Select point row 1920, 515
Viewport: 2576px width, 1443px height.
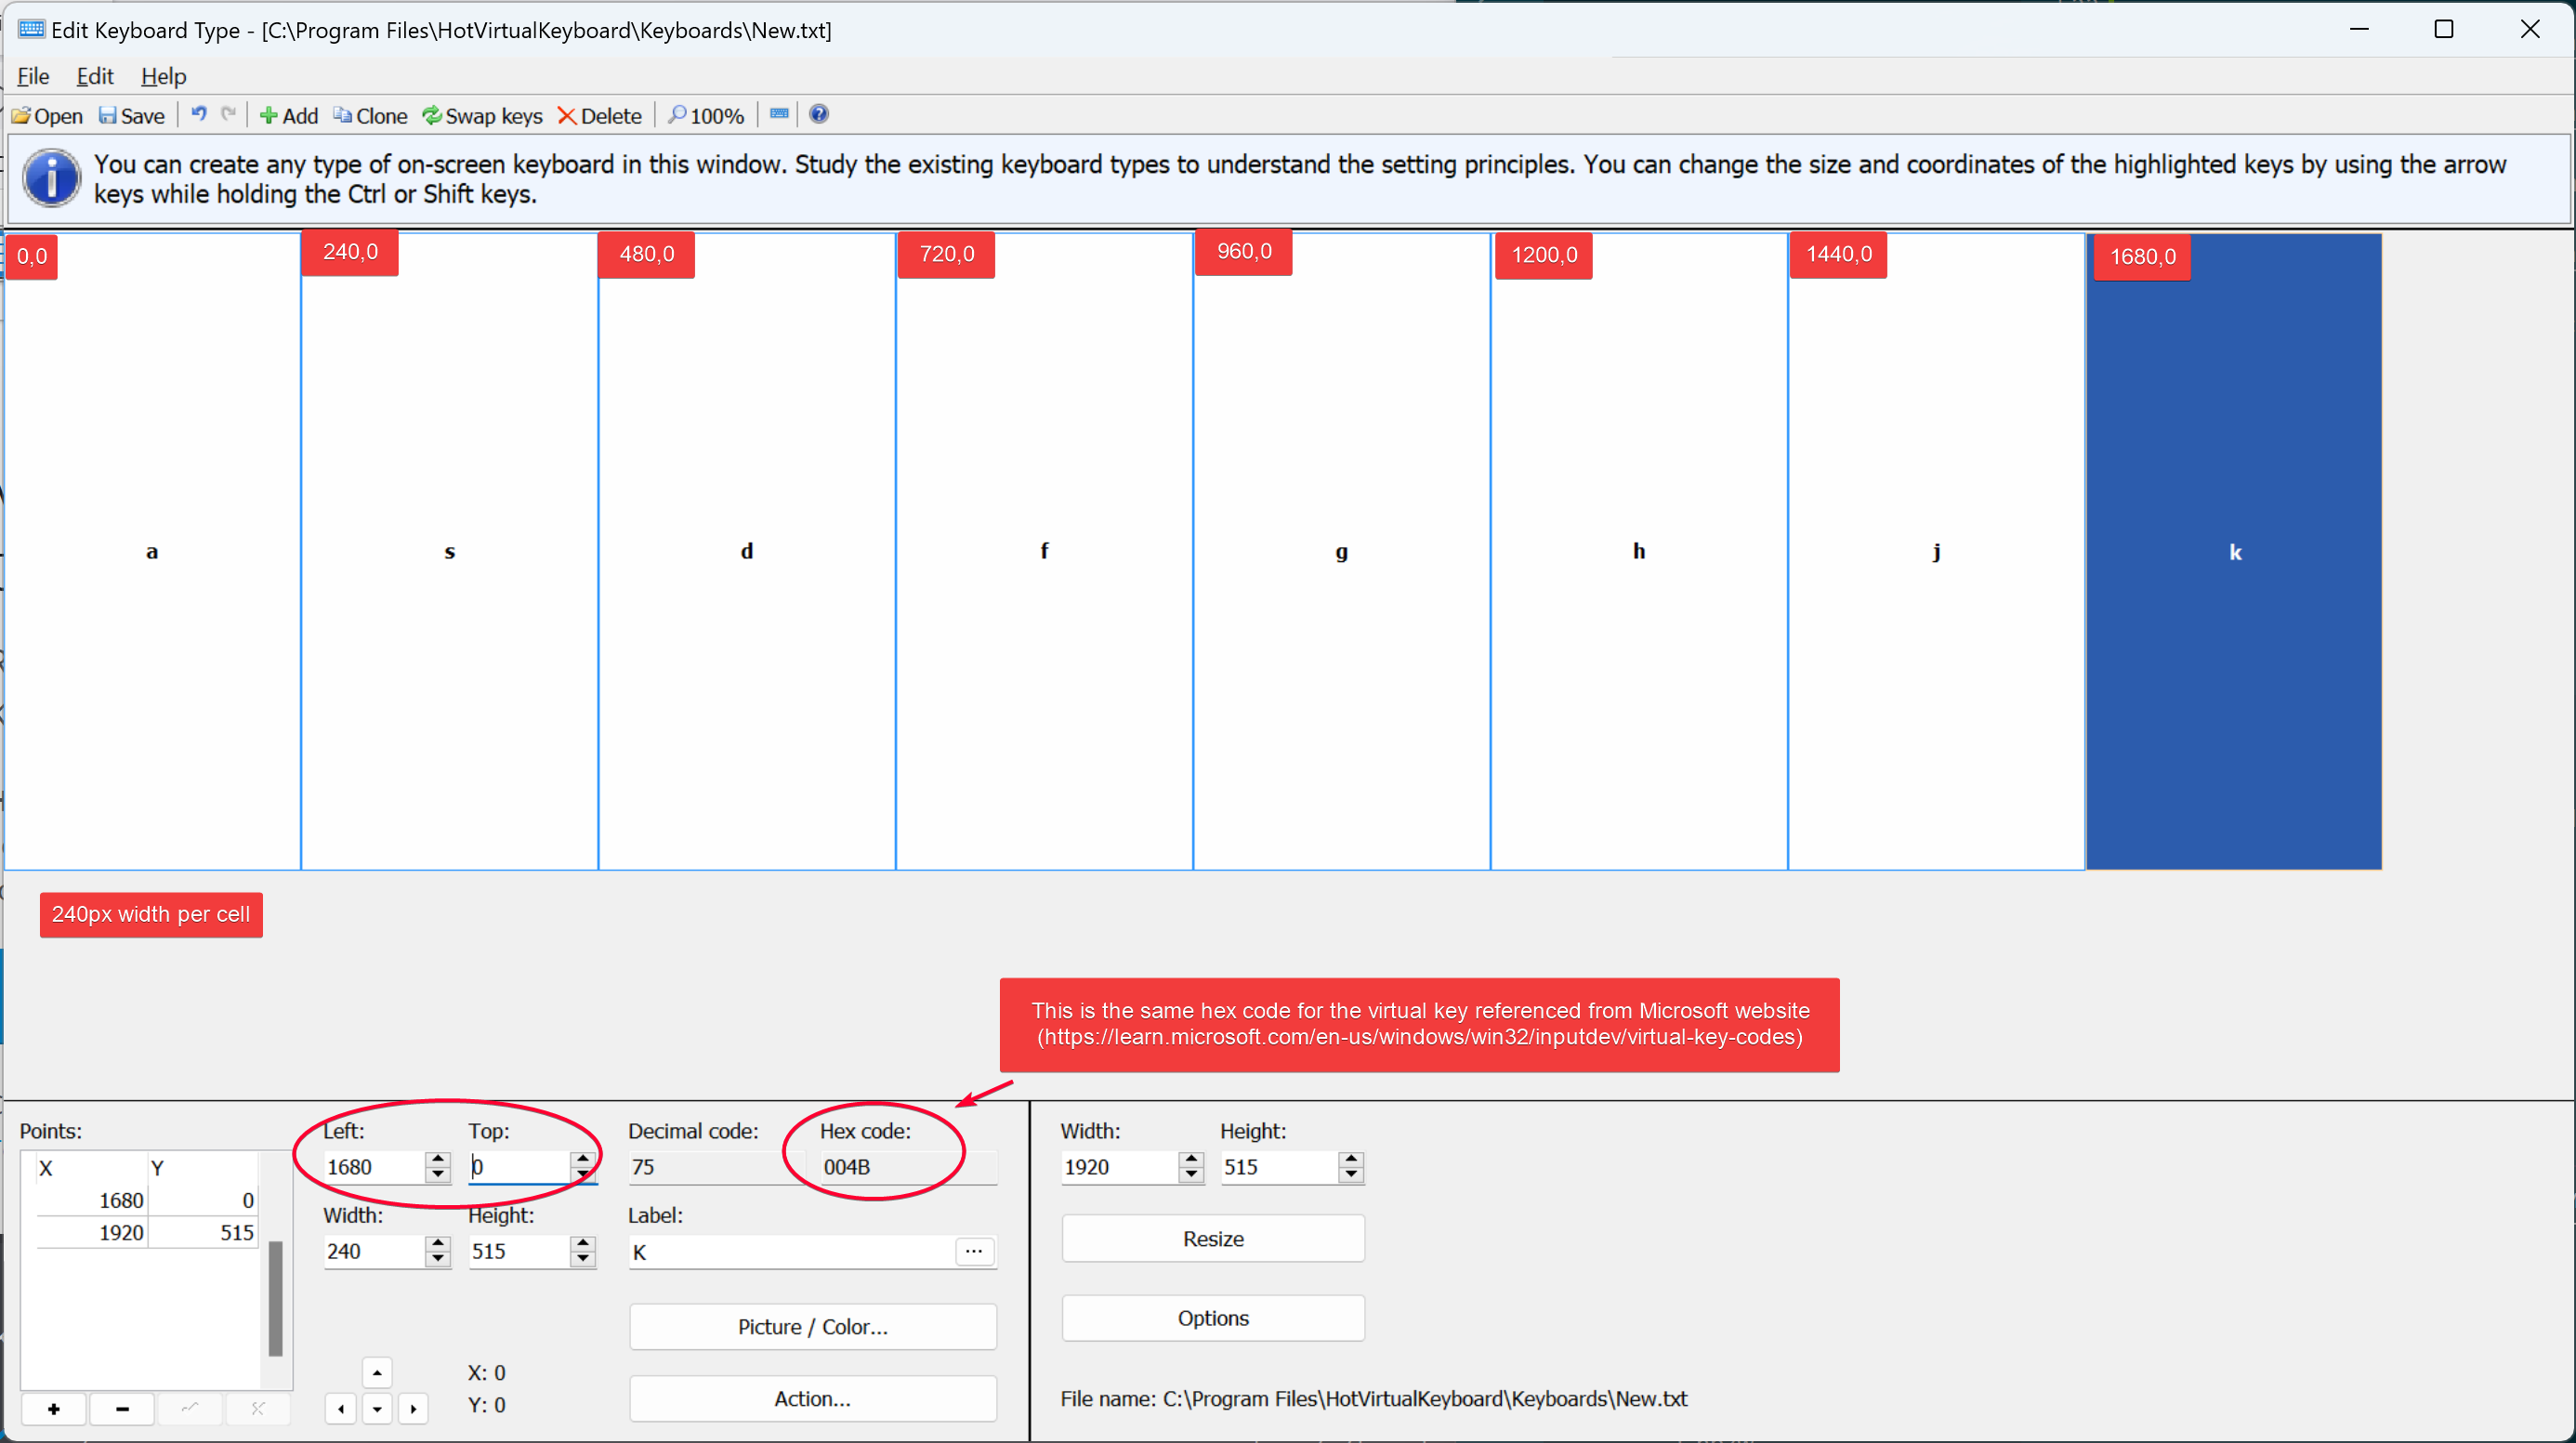point(147,1232)
